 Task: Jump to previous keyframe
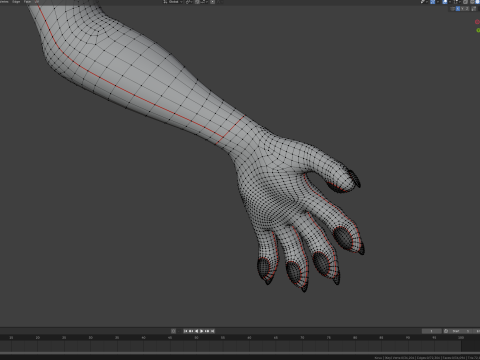point(191,331)
